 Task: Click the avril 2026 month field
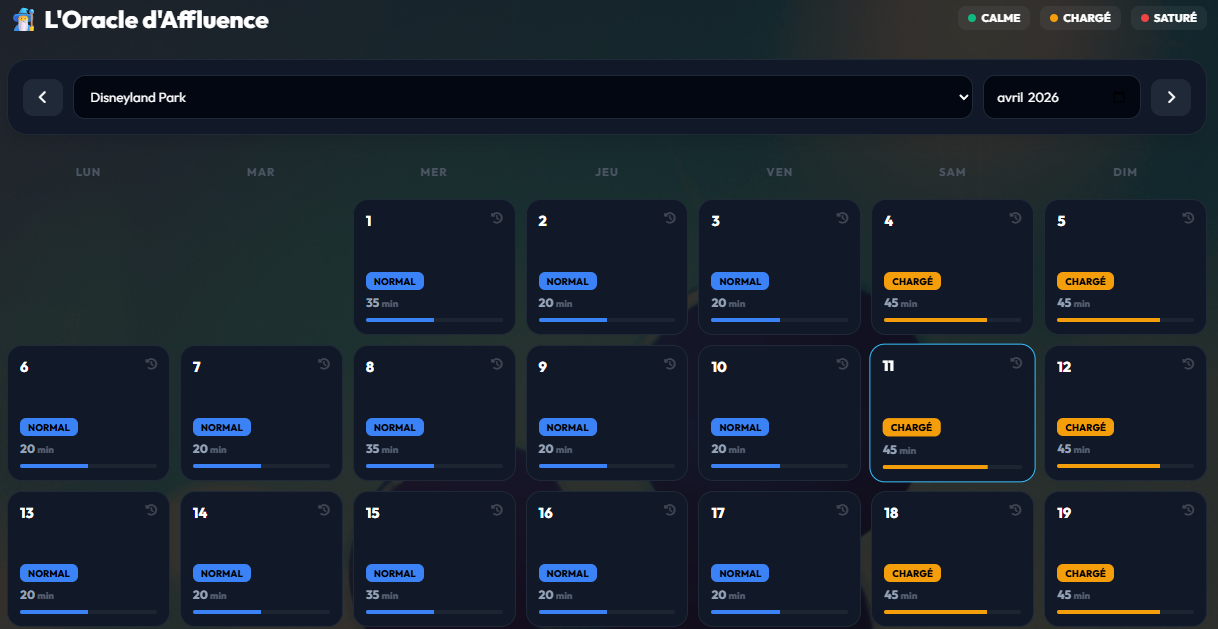[1045, 97]
